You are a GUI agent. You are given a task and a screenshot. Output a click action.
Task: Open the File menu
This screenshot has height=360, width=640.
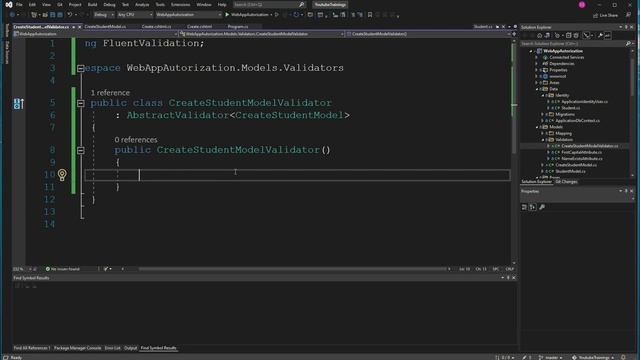[19, 4]
